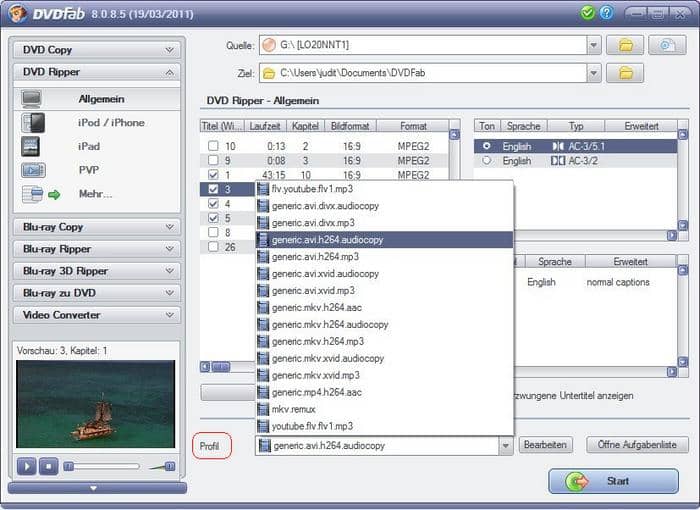Screen dimensions: 700x510
Task: Click the green checkmark status icon
Action: pos(588,13)
